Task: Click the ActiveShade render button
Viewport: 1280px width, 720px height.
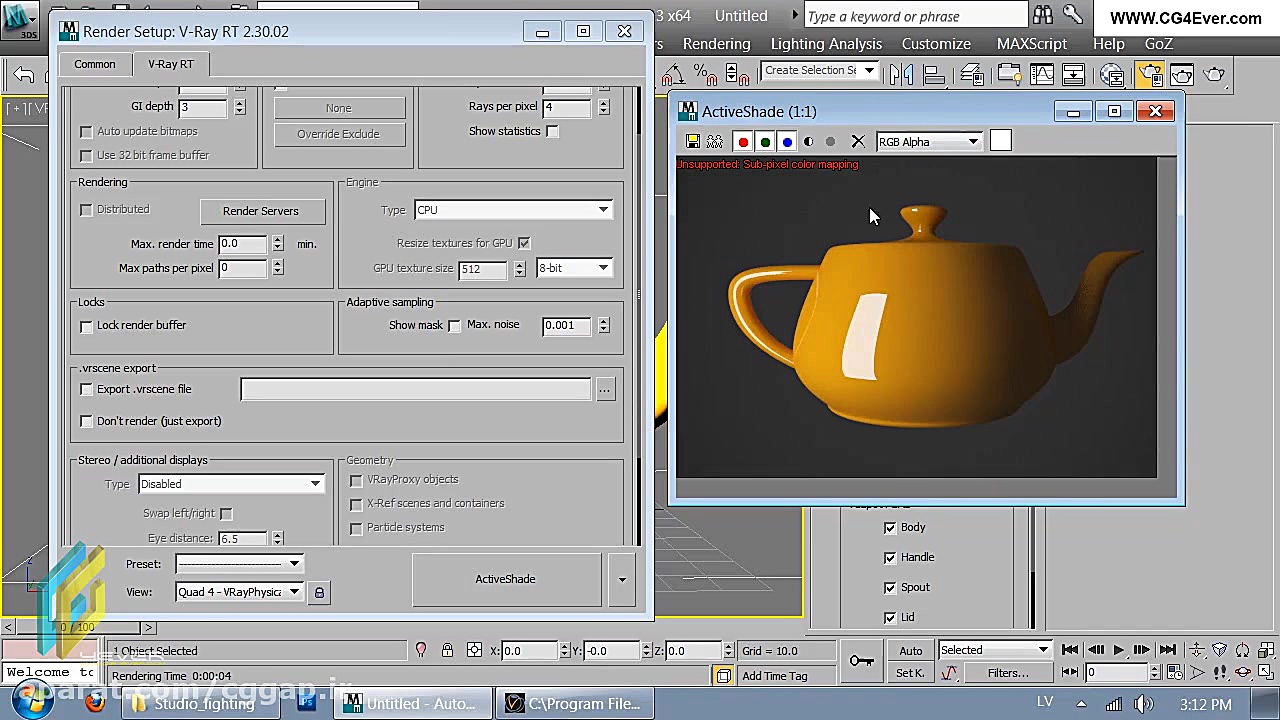Action: [x=506, y=579]
